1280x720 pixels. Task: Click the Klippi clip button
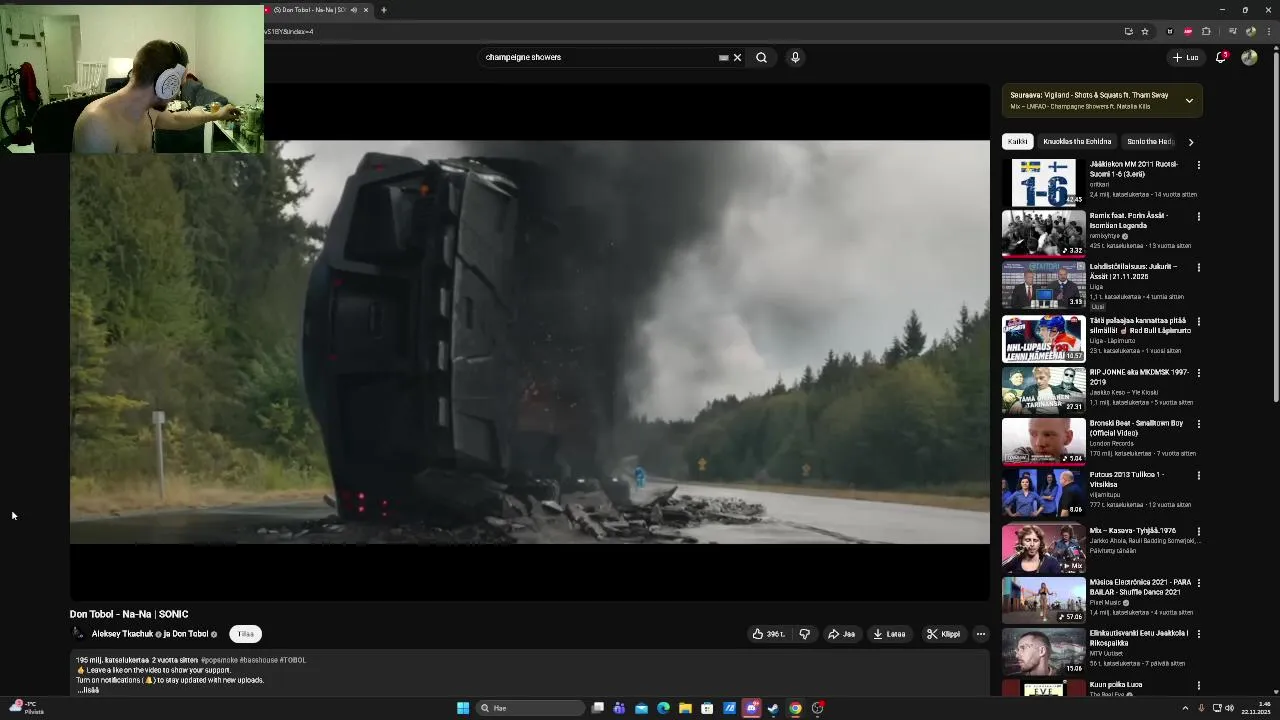click(x=943, y=634)
